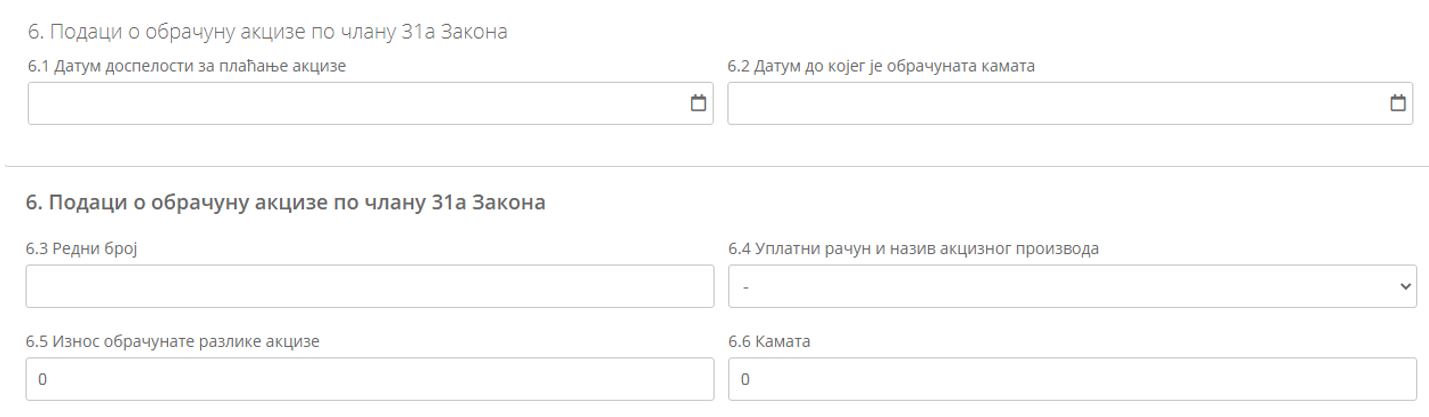Screen dimensions: 1429x417
Task: Focus the 6.1 Датум доспелости date input
Action: pos(350,103)
